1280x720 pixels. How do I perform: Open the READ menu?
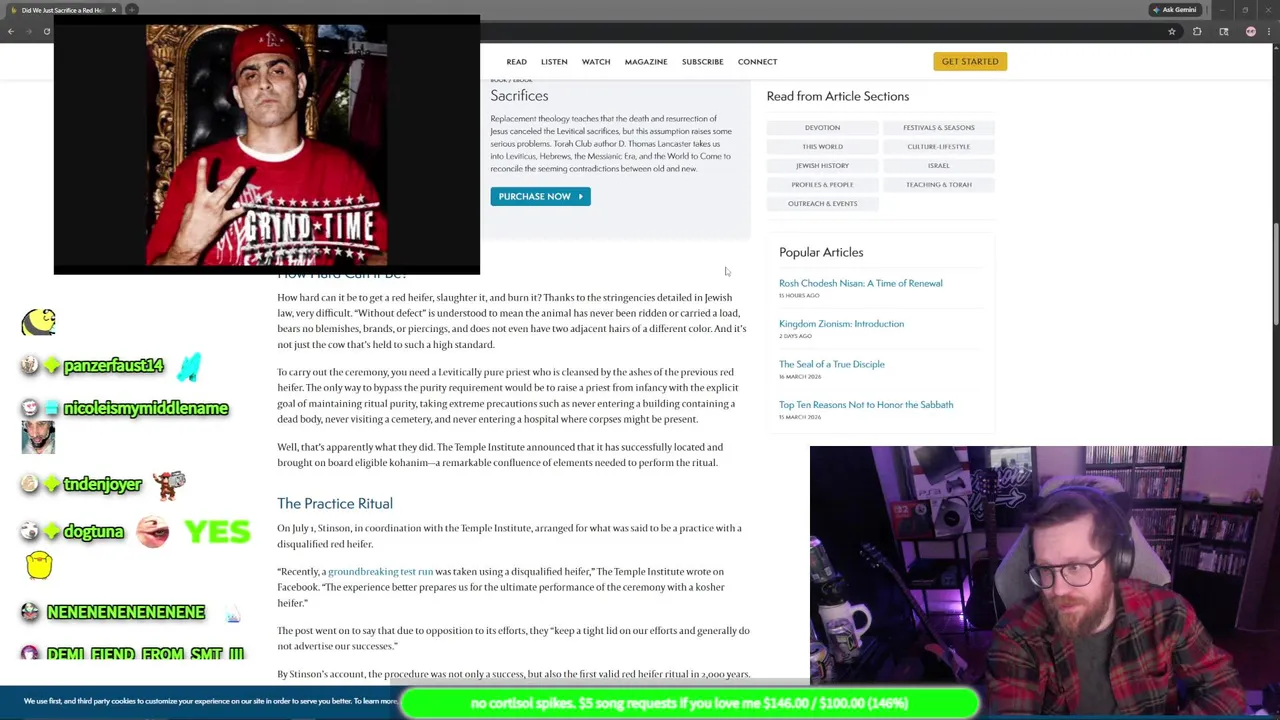click(x=516, y=62)
